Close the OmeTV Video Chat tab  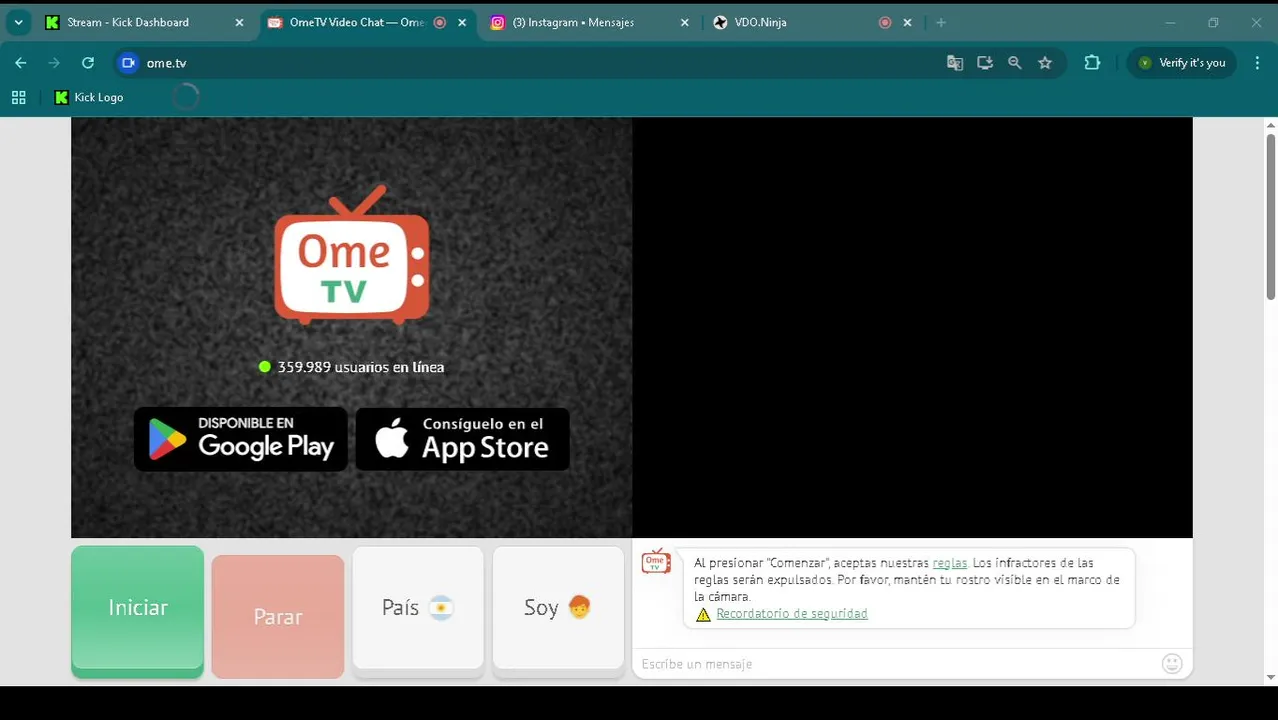[462, 22]
